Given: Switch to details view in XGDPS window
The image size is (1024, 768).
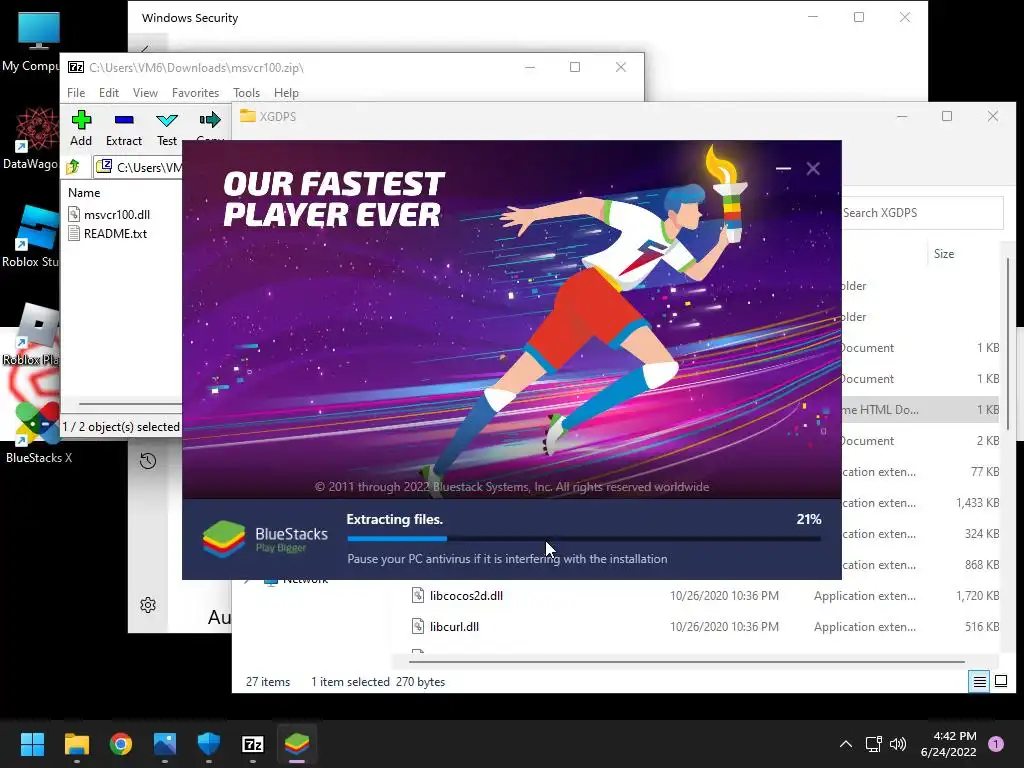Looking at the screenshot, I should (x=980, y=682).
